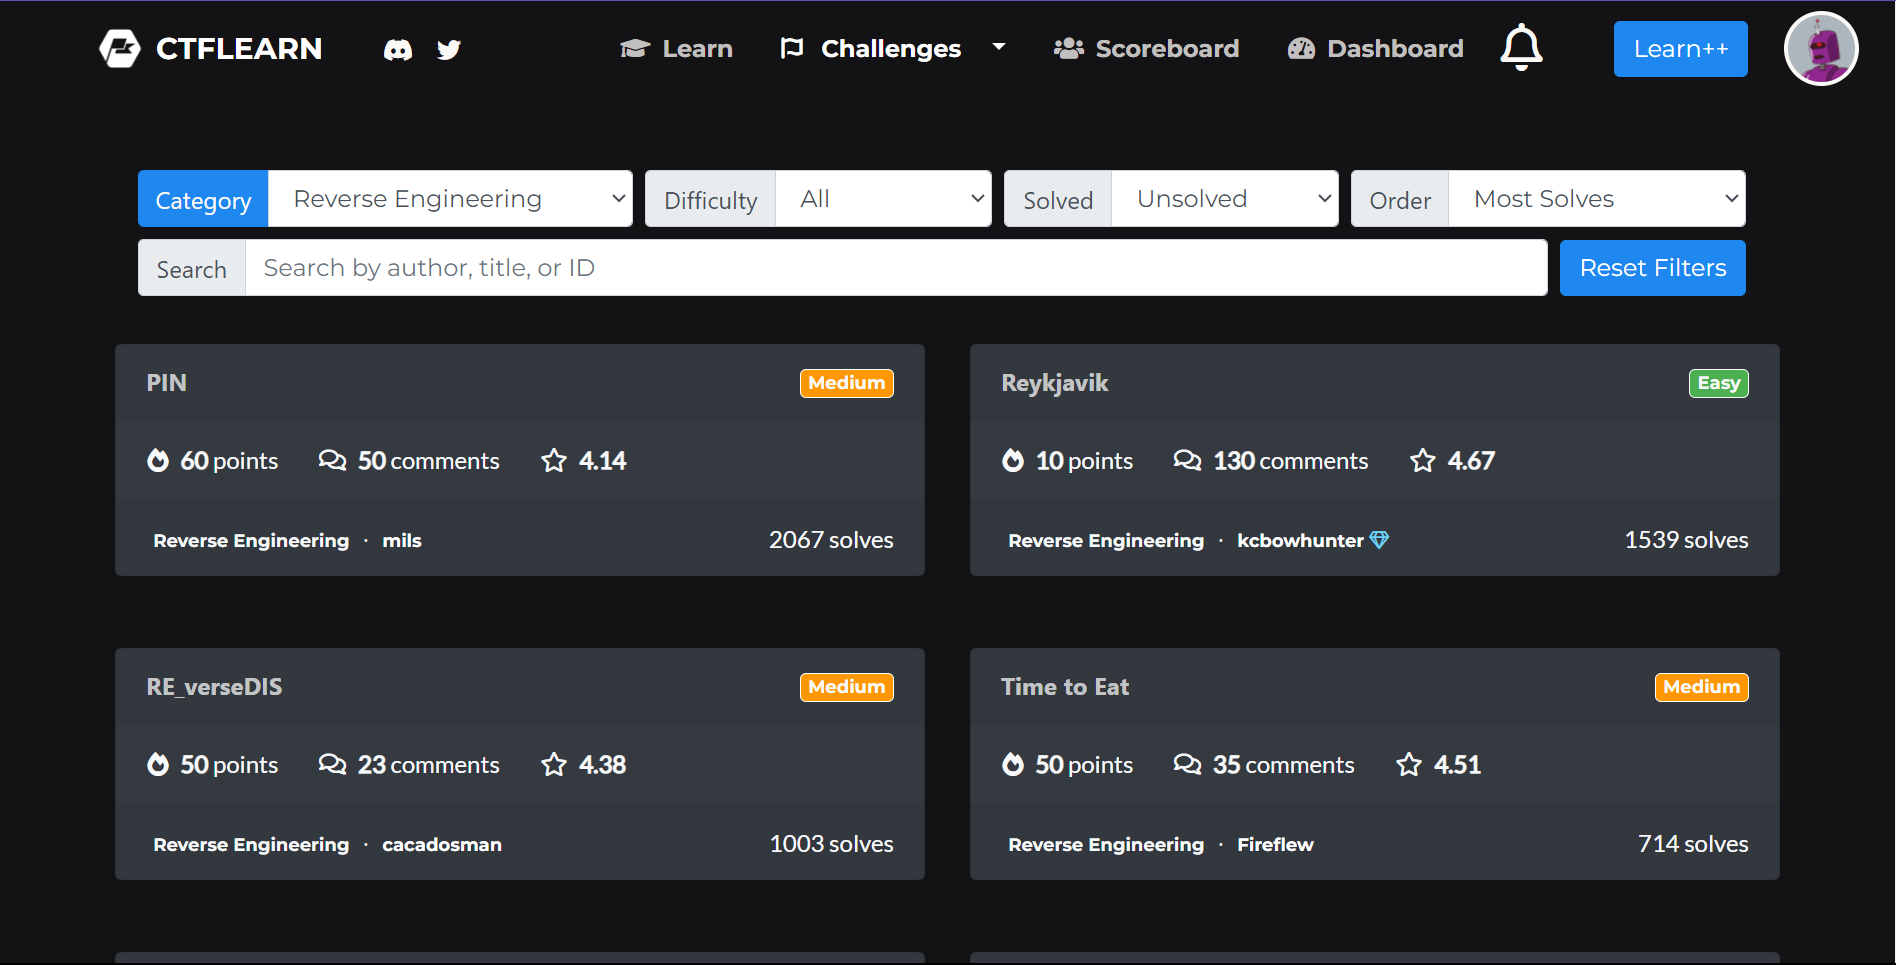Click the notifications bell icon
Screen dimensions: 1896x965
click(1521, 48)
